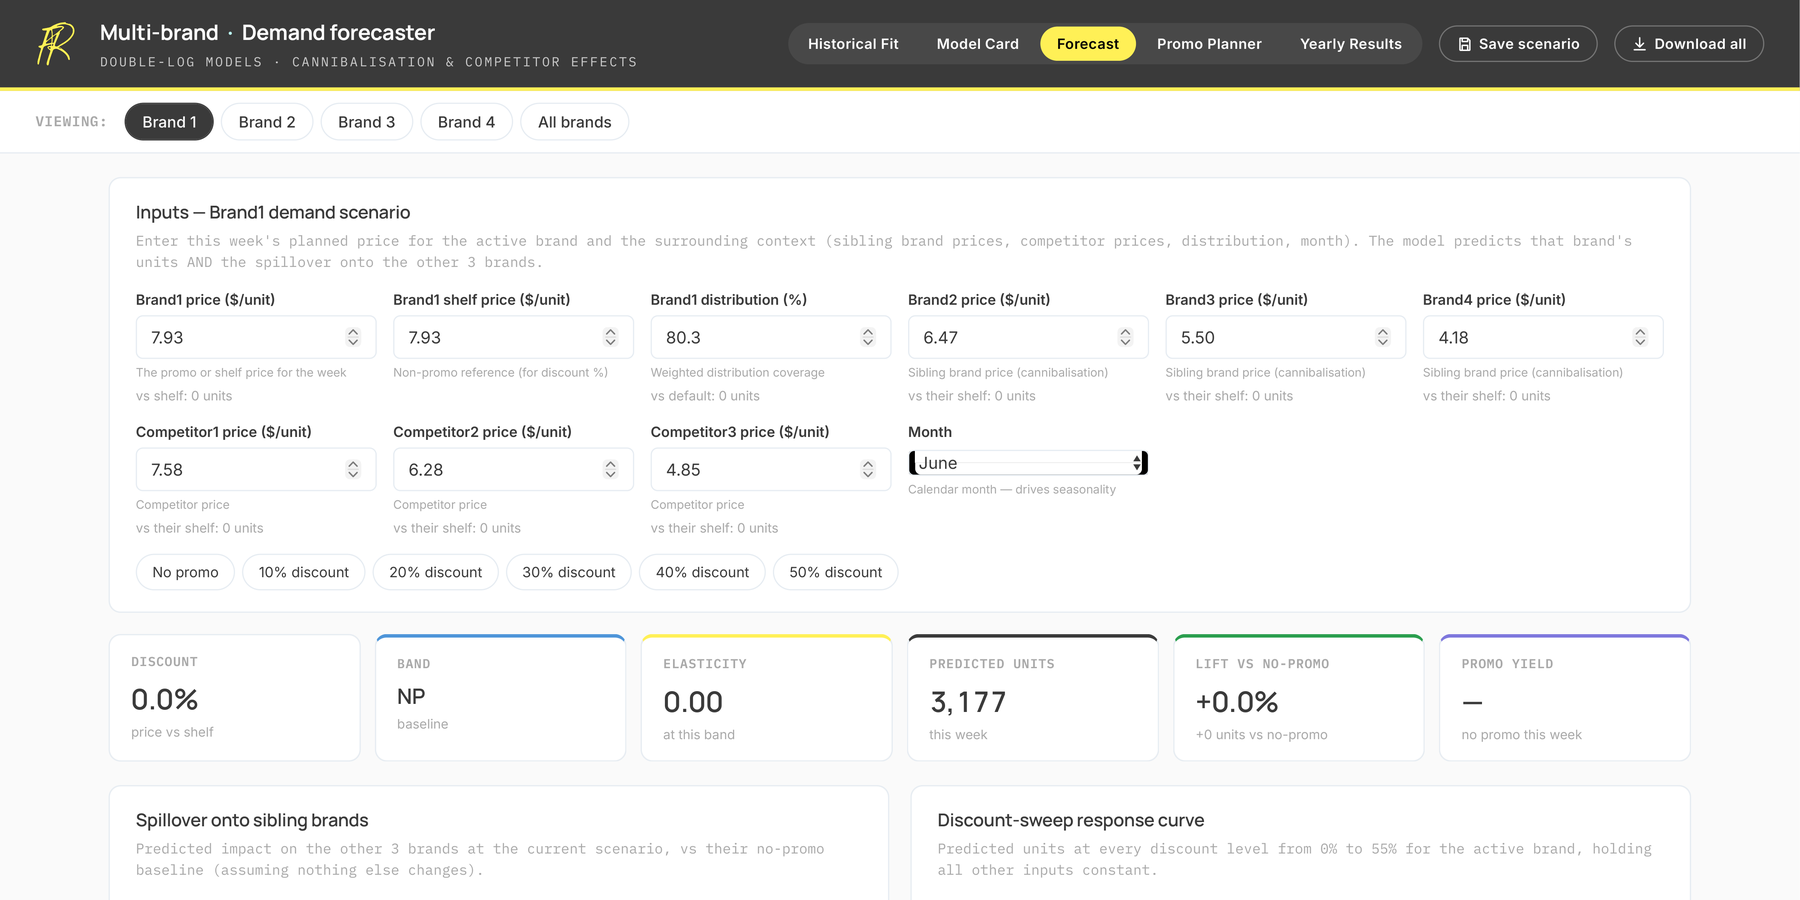Click 'Inputs — Brand1 demand scenario' heading
The width and height of the screenshot is (1800, 900).
click(273, 212)
